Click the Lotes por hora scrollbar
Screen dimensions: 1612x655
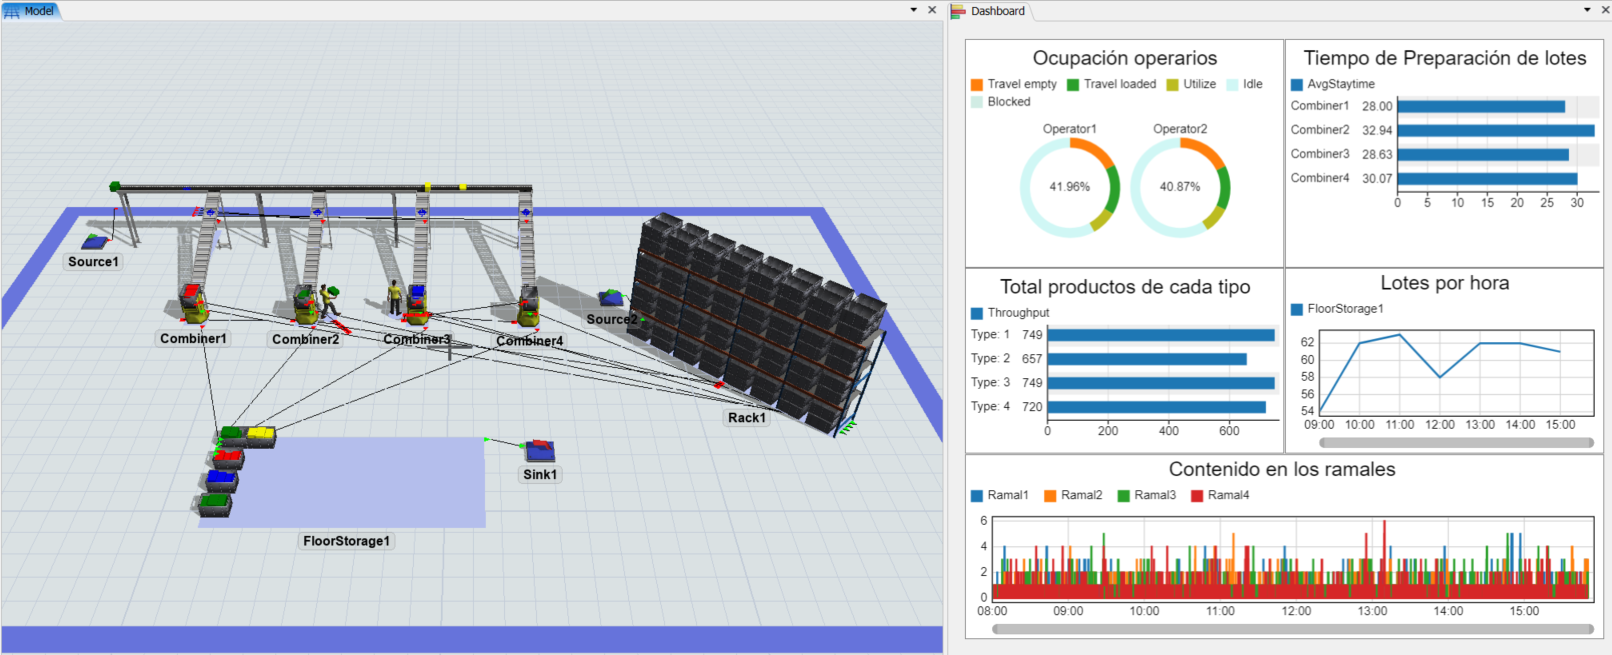point(1456,442)
